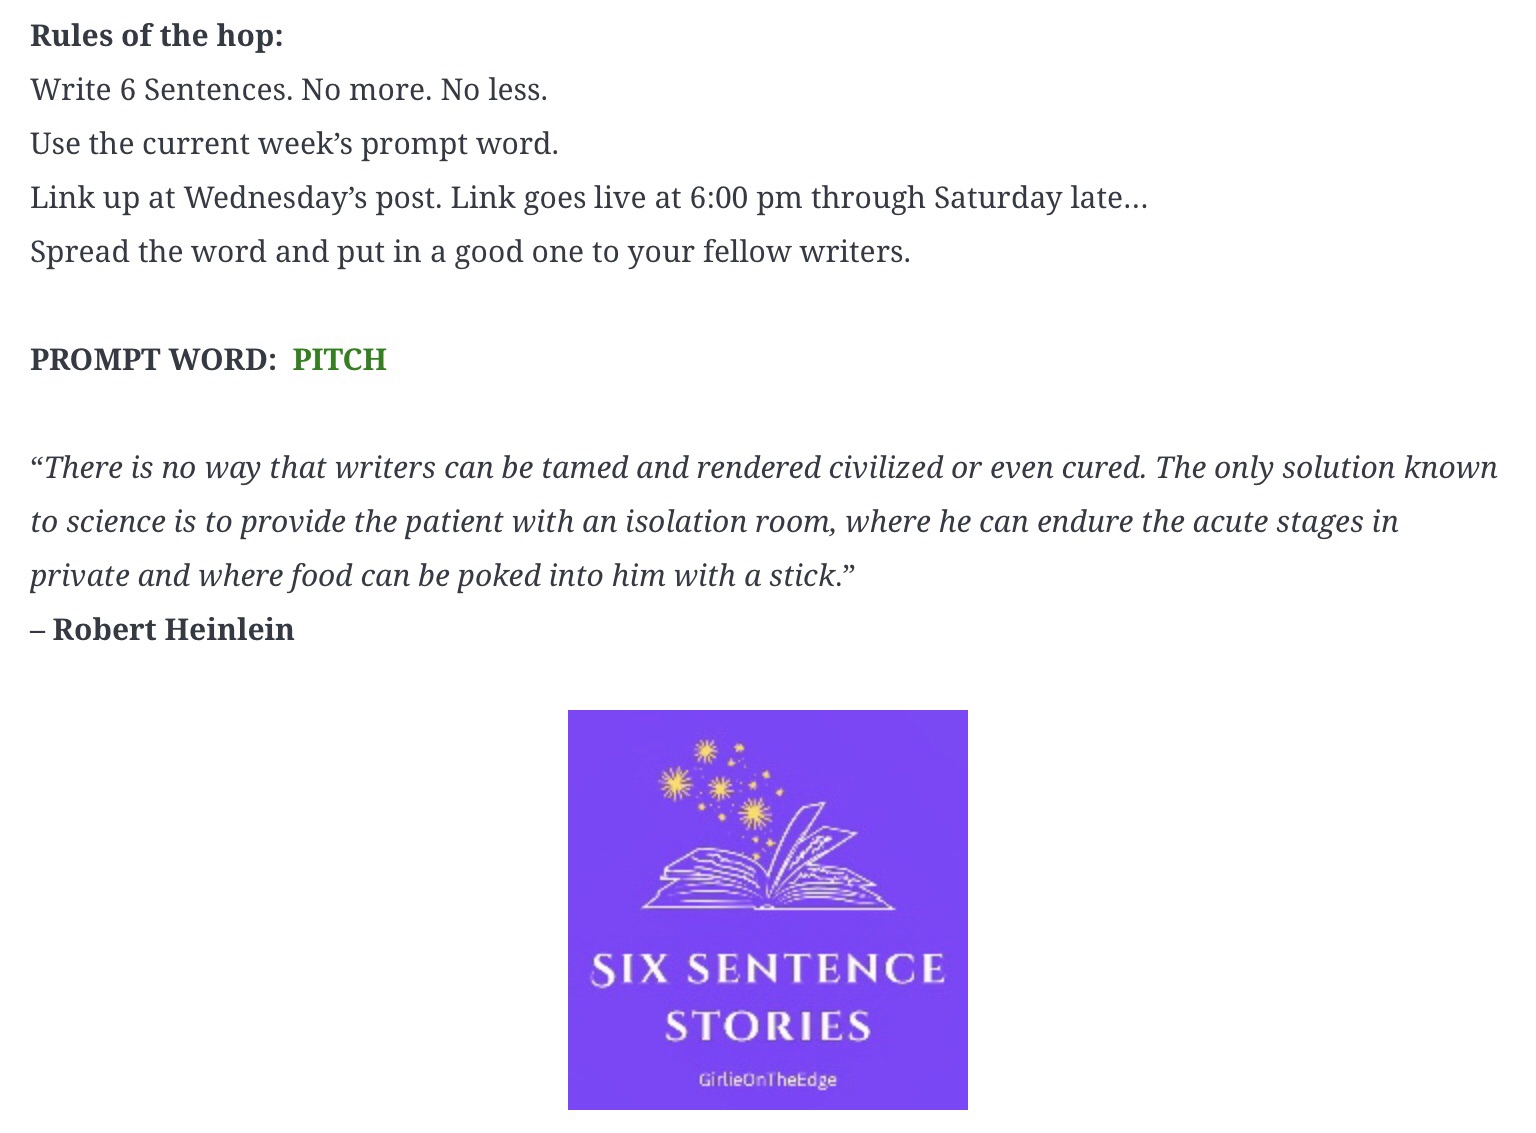Click the "Rules of the hop:" heading
Image resolution: width=1536 pixels, height=1133 pixels.
coord(157,36)
